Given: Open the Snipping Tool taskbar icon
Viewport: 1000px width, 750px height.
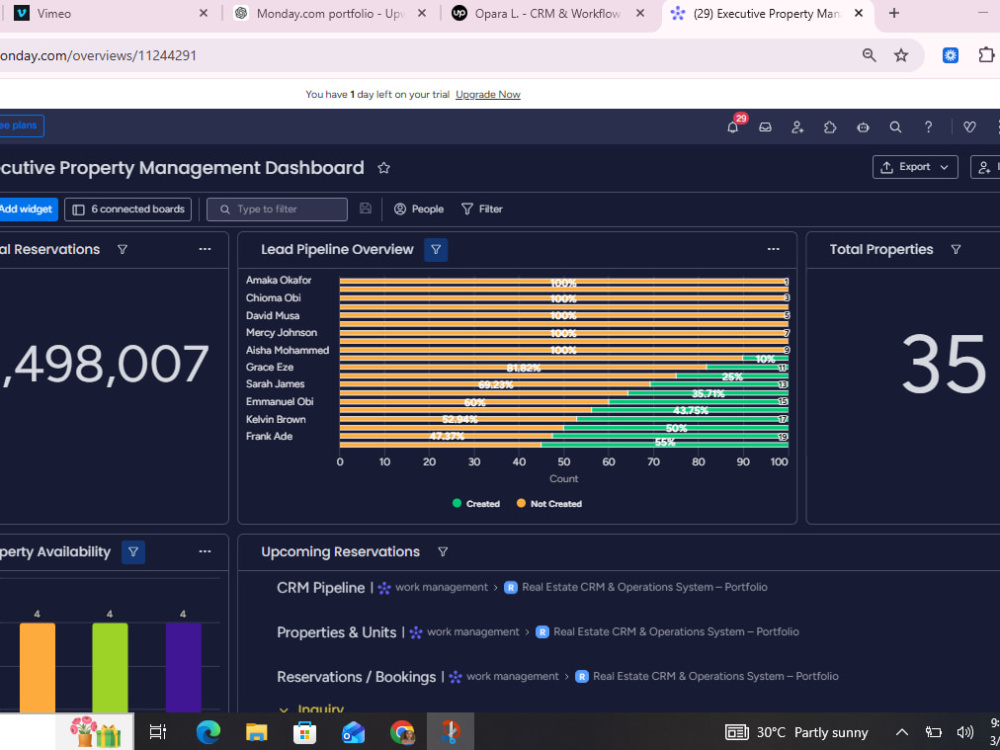Looking at the screenshot, I should tap(450, 732).
